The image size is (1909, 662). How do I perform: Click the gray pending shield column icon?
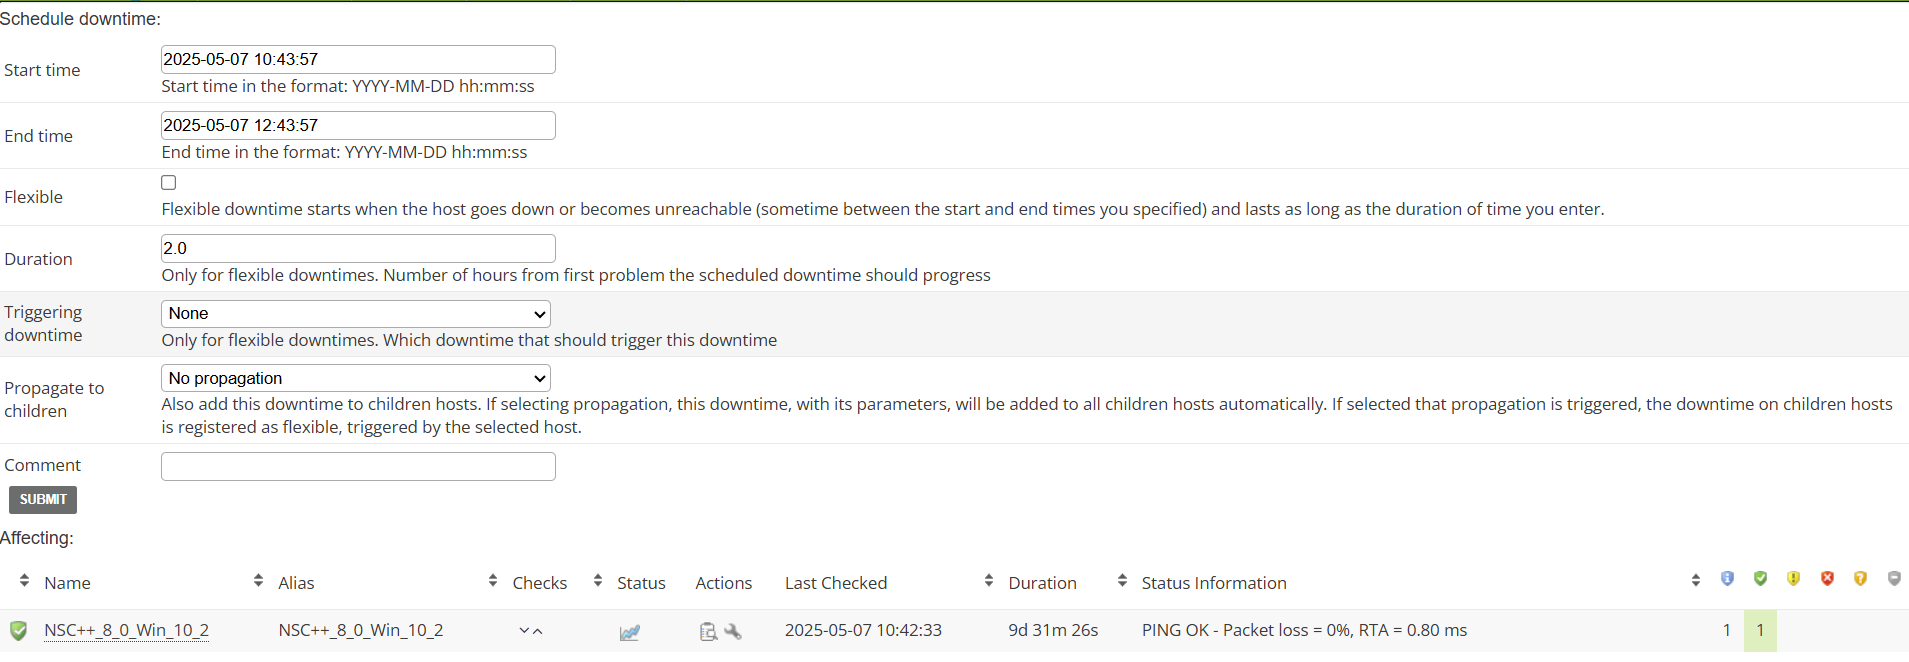click(1894, 579)
